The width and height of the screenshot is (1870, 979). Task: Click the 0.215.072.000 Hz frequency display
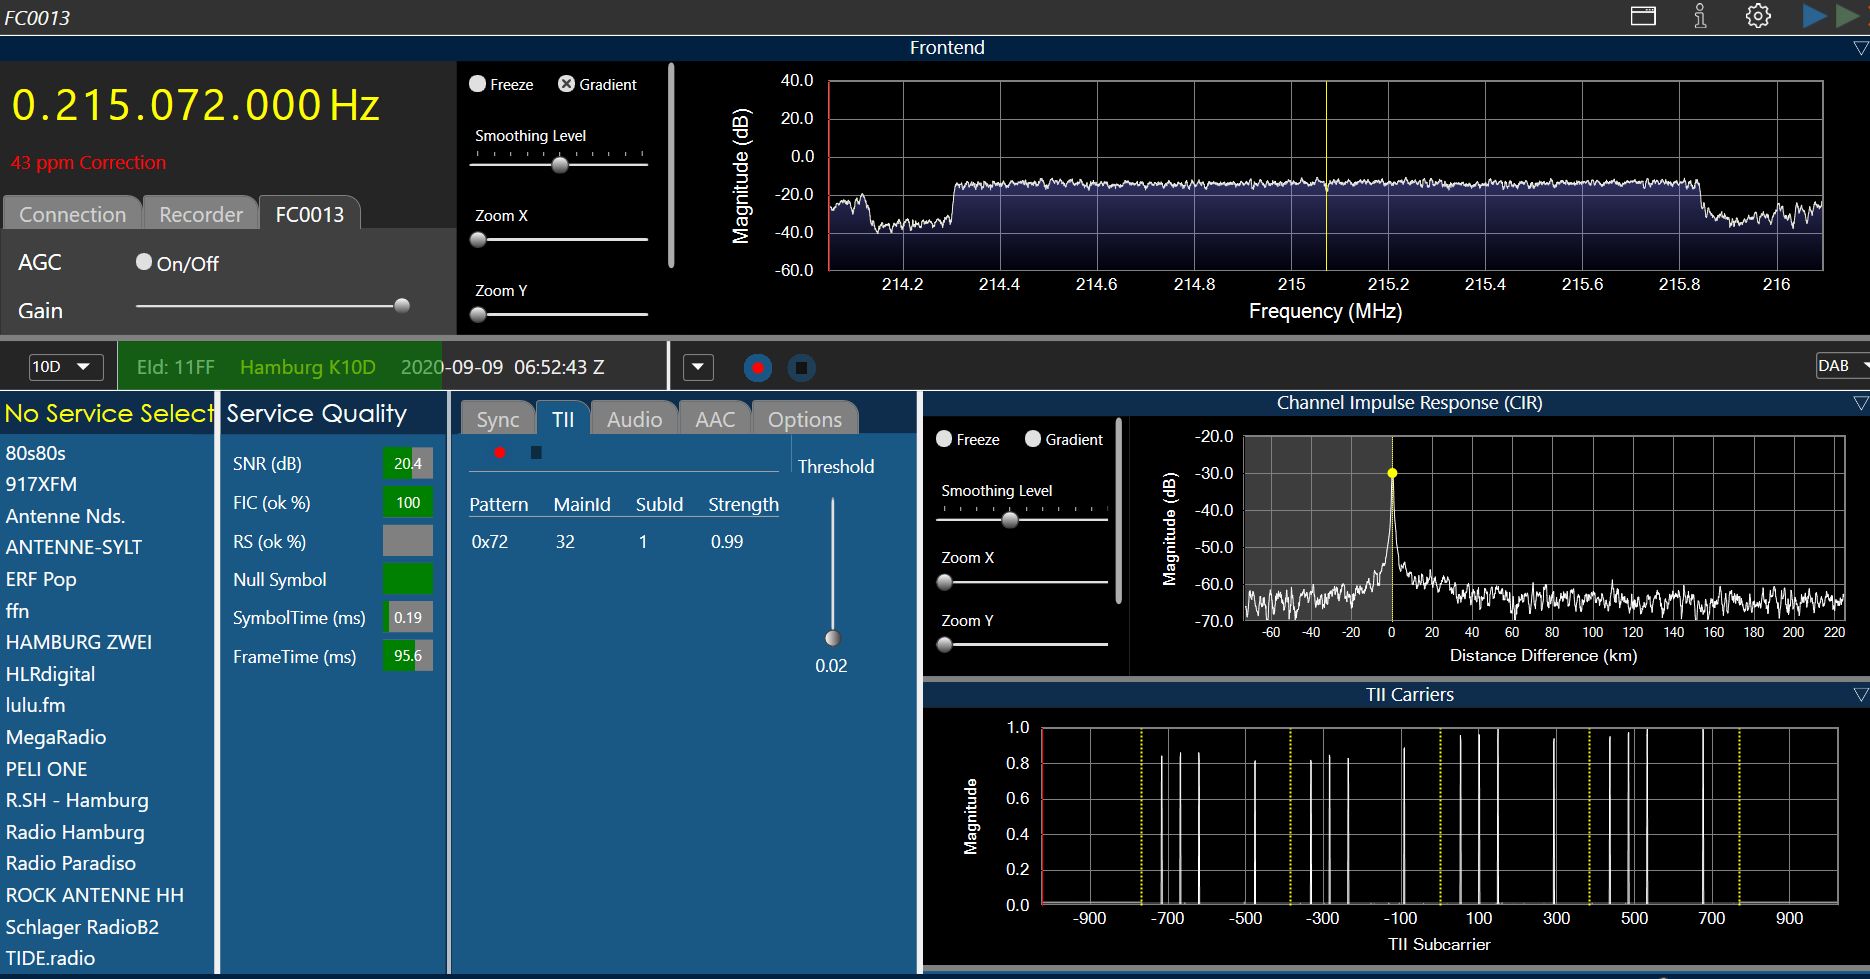coord(196,106)
